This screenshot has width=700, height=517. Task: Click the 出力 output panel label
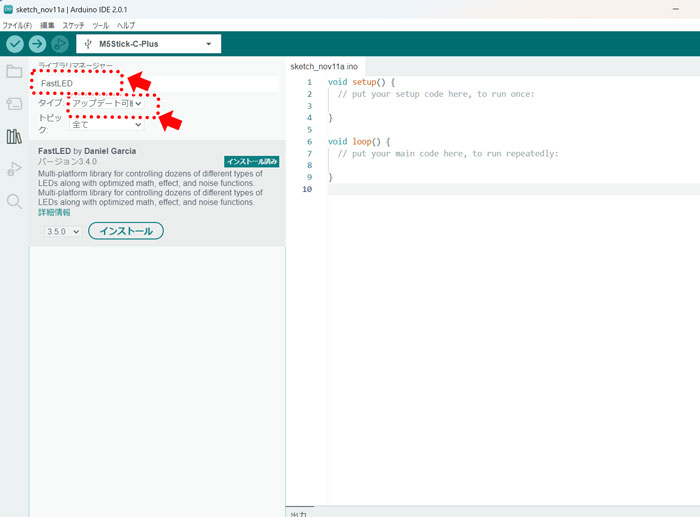point(299,513)
